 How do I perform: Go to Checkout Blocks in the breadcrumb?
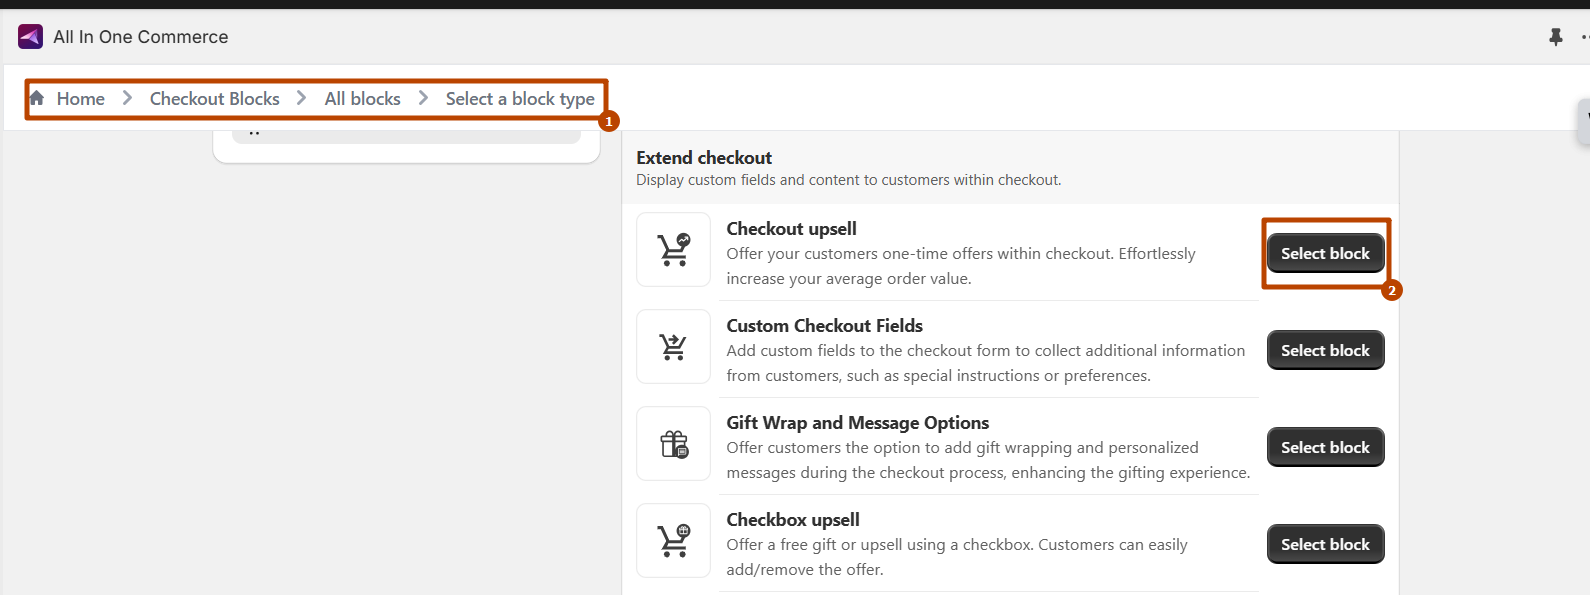click(214, 99)
